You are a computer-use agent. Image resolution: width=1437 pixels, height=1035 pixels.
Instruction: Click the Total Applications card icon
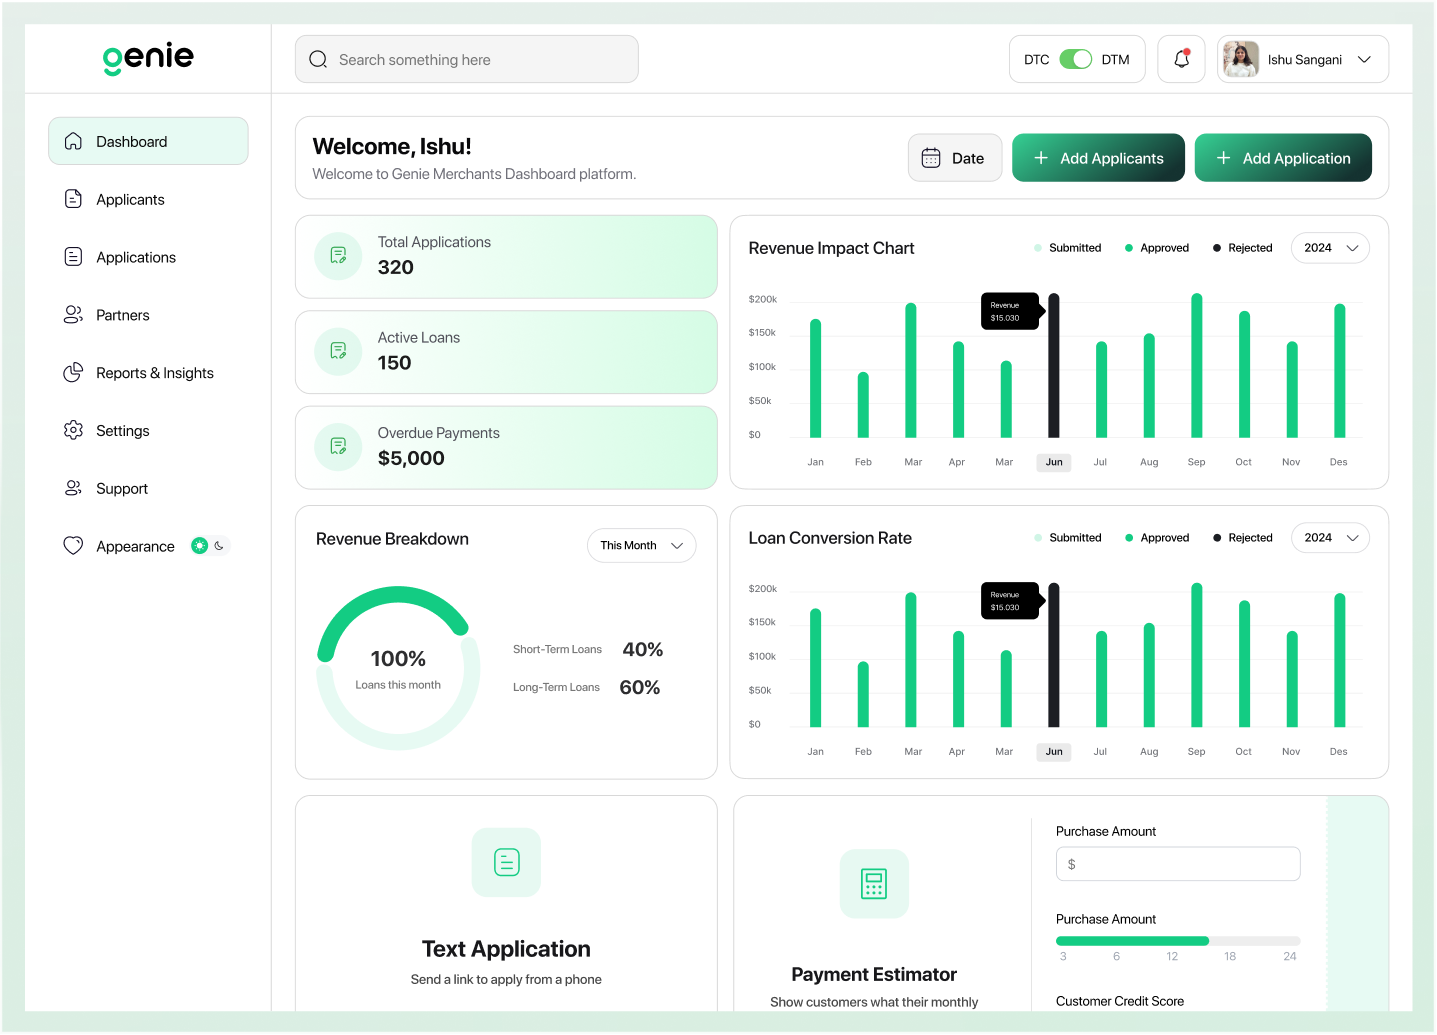(x=338, y=256)
